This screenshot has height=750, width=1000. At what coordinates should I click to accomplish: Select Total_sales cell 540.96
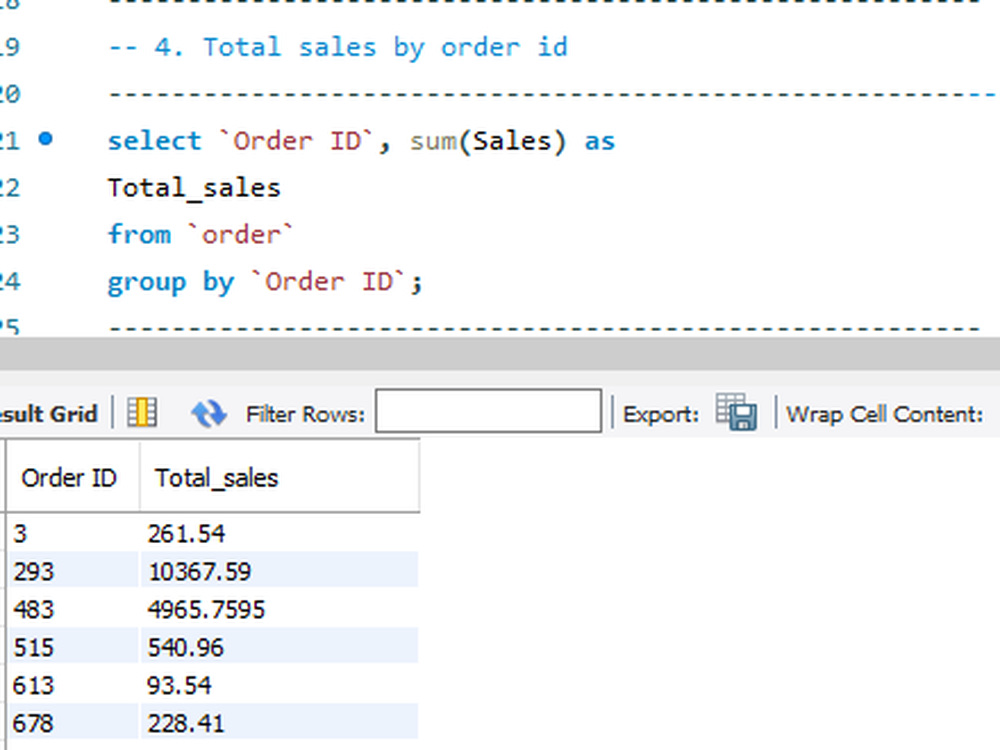pyautogui.click(x=279, y=647)
